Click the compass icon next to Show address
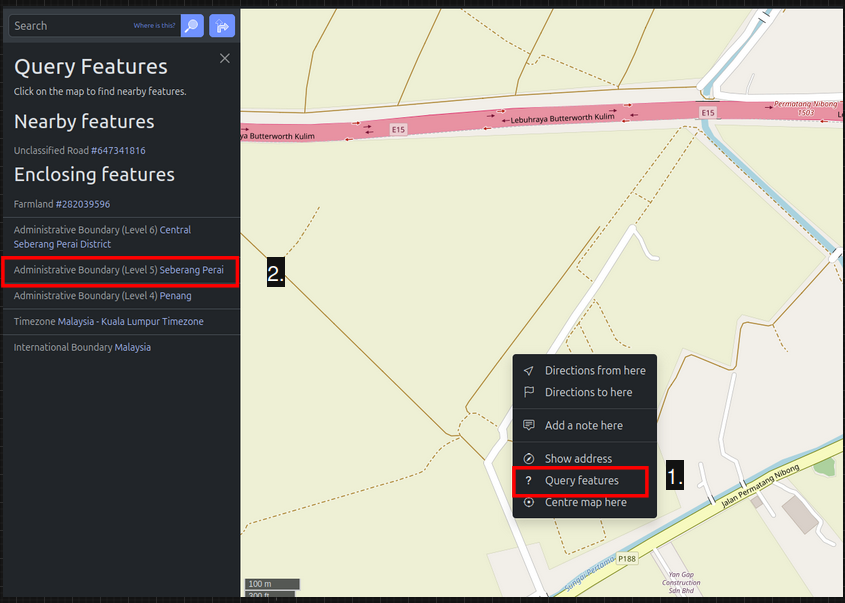 [x=528, y=458]
